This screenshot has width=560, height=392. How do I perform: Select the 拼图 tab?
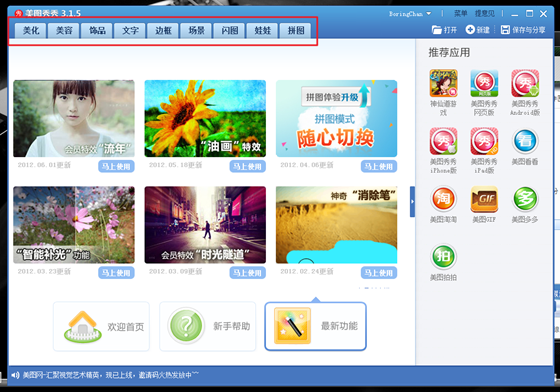click(x=296, y=30)
